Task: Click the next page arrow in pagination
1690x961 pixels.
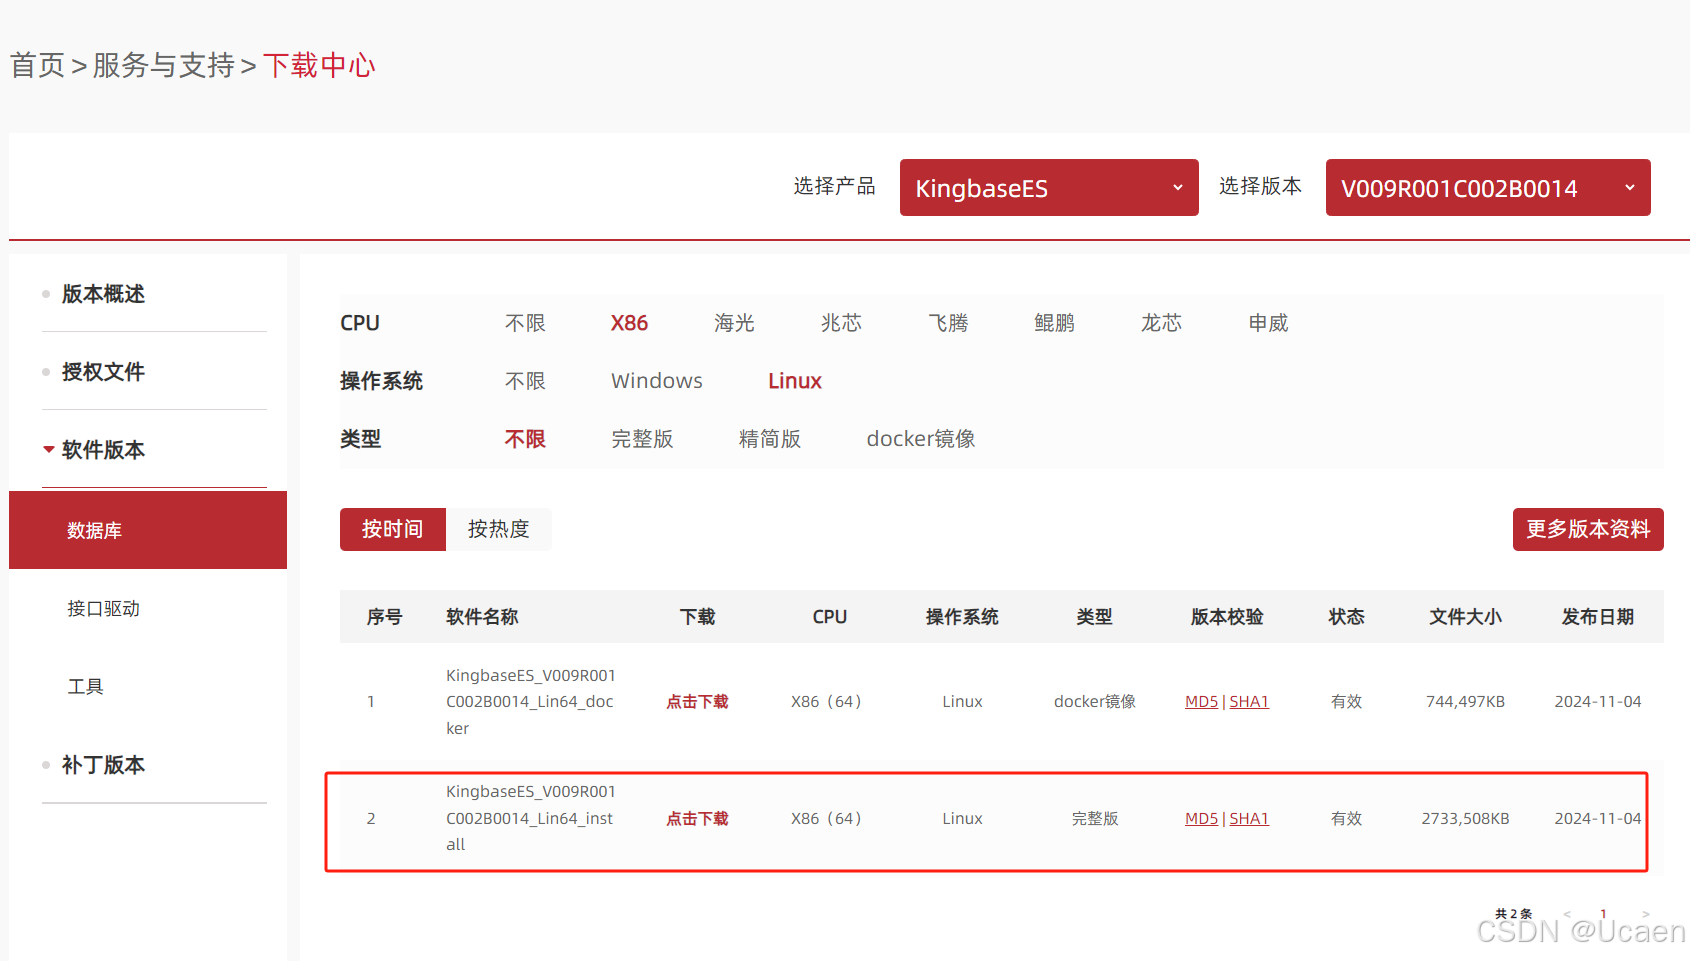Action: 1645,914
